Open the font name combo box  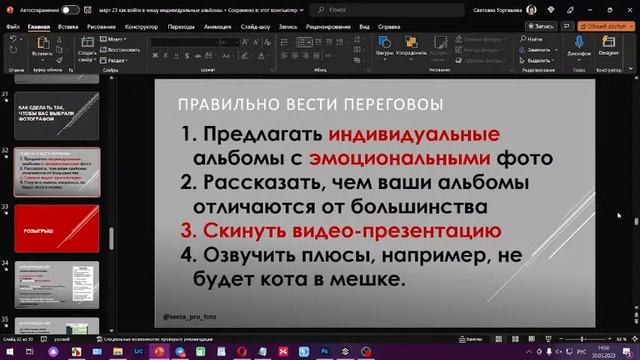185,42
